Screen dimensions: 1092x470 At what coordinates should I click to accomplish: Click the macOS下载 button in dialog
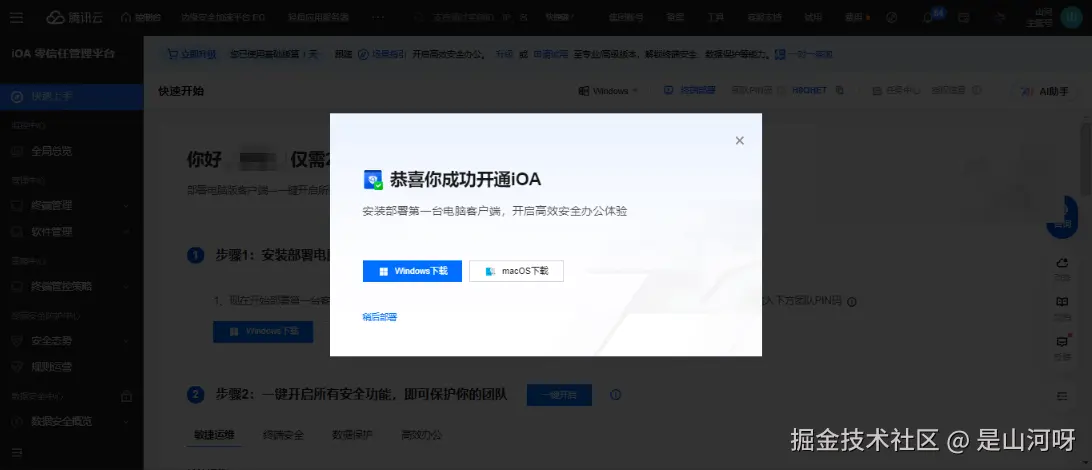click(x=516, y=271)
